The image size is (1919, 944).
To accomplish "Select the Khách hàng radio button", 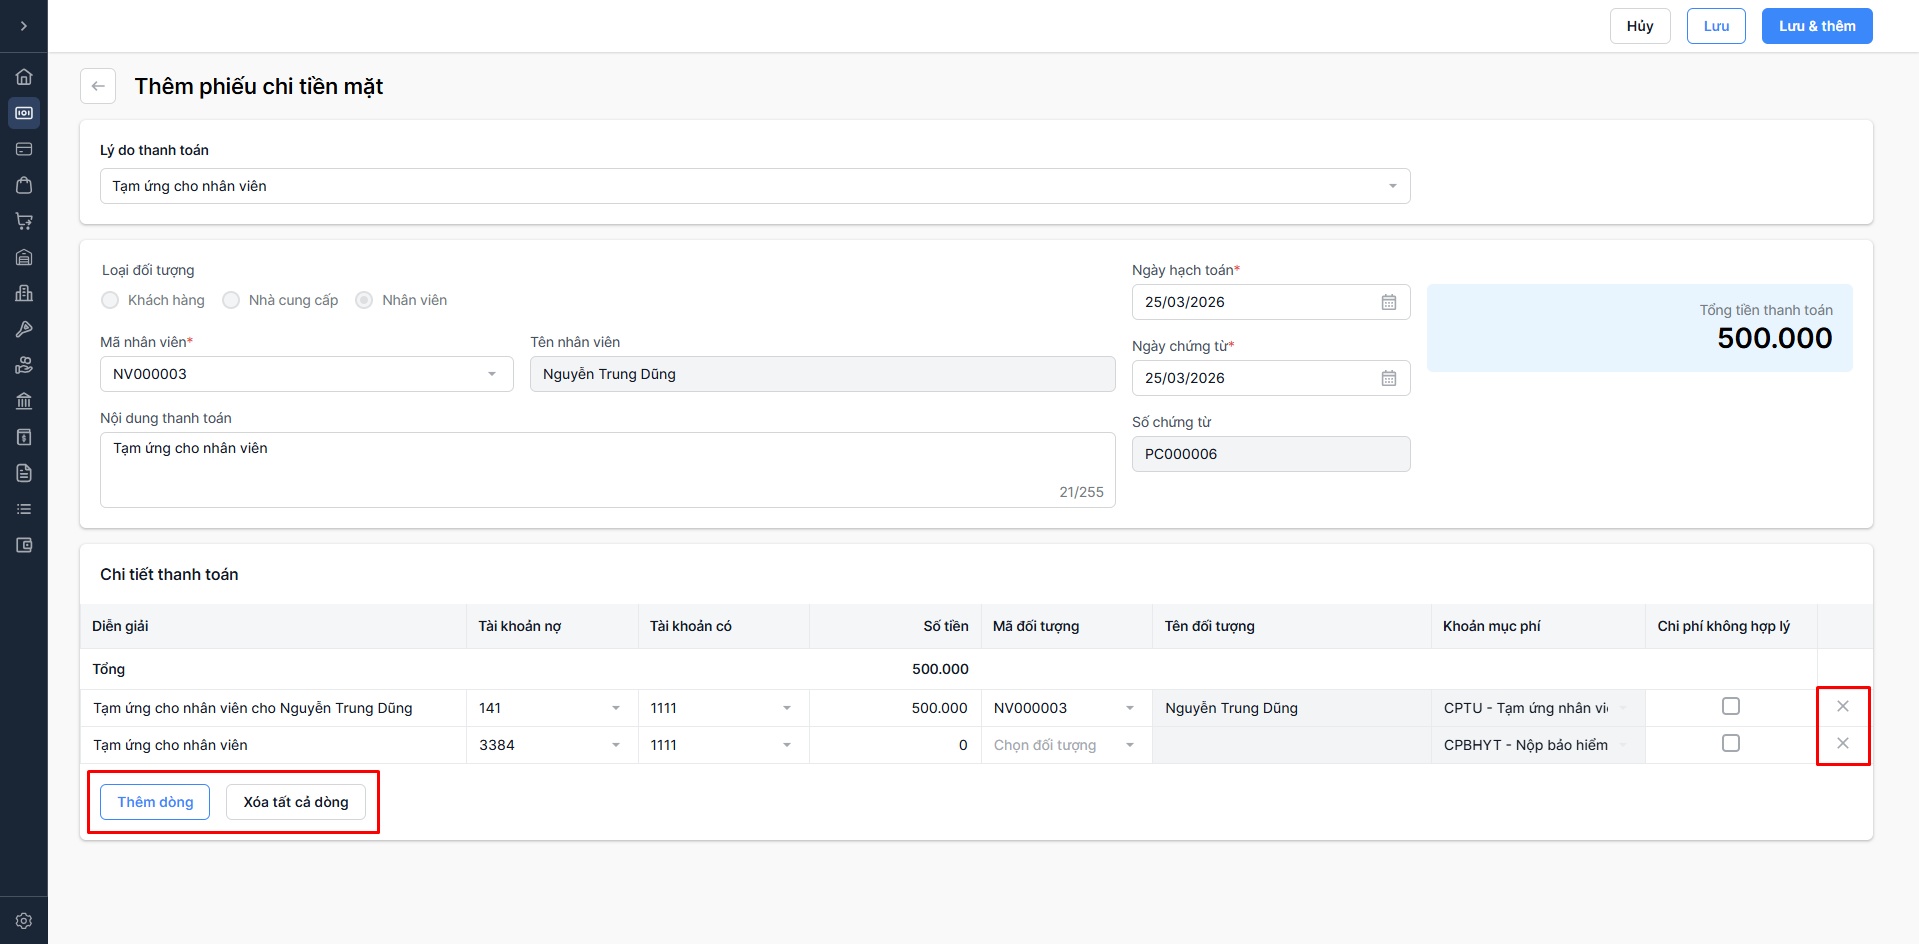I will [110, 300].
